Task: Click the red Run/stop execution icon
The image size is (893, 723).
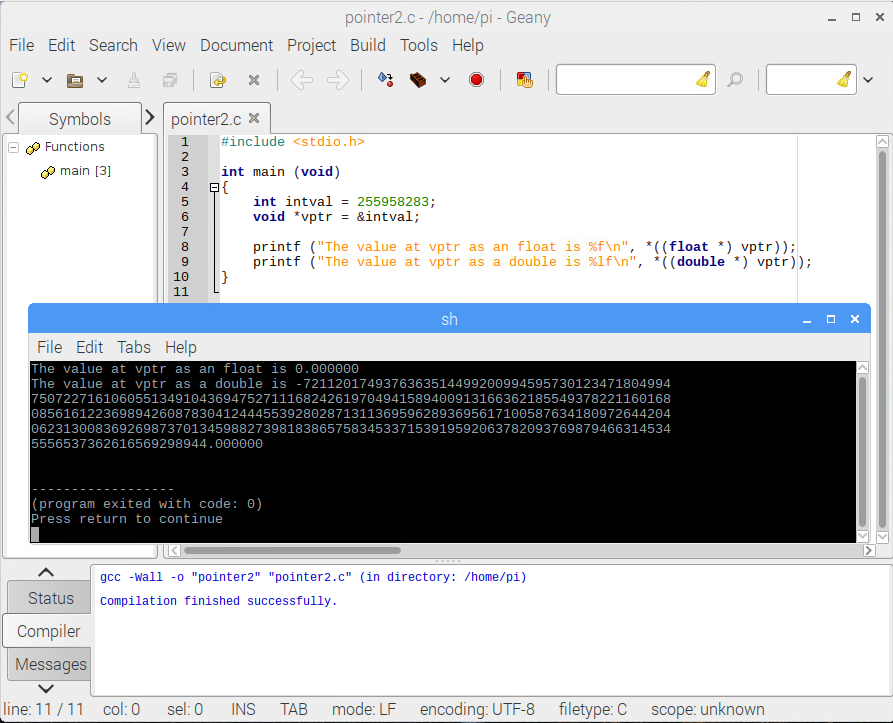Action: click(x=476, y=80)
